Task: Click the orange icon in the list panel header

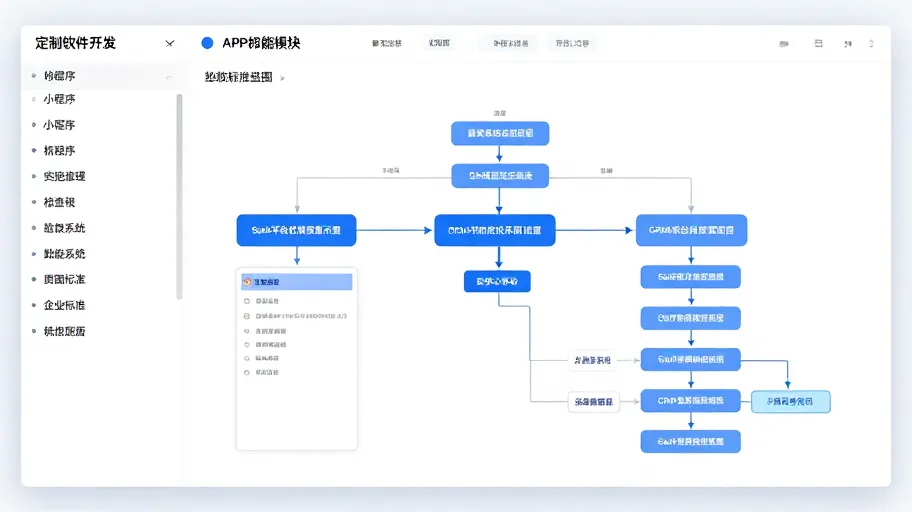Action: (247, 282)
